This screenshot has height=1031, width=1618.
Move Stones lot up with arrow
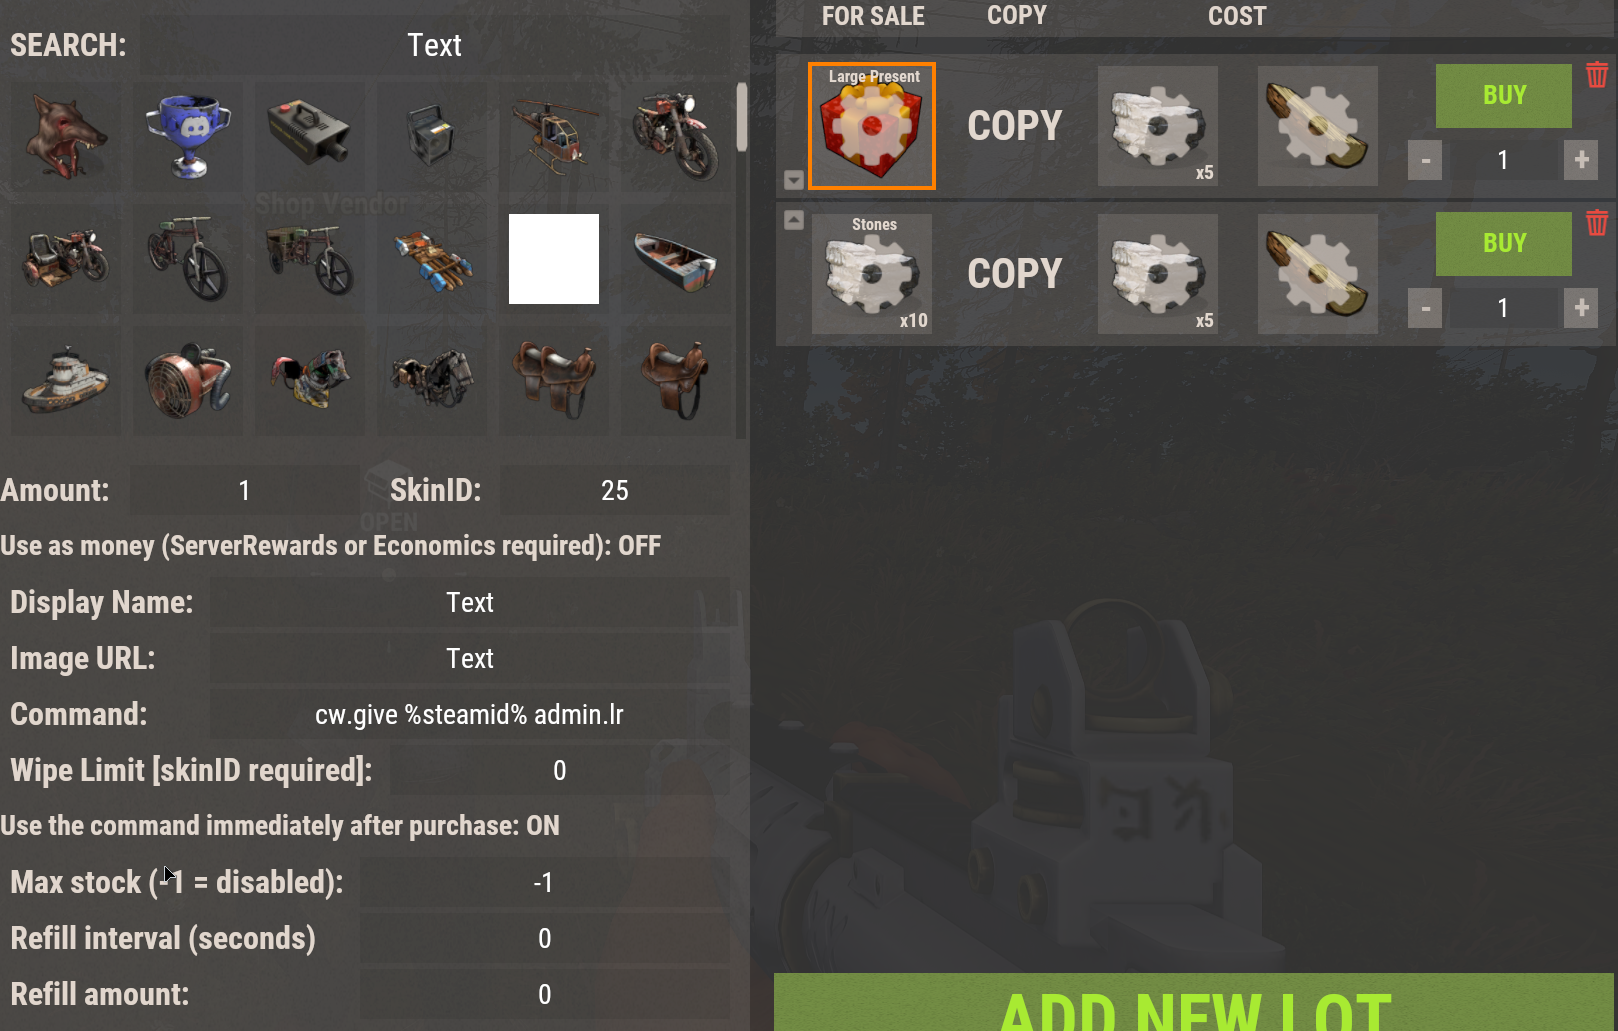tap(794, 220)
